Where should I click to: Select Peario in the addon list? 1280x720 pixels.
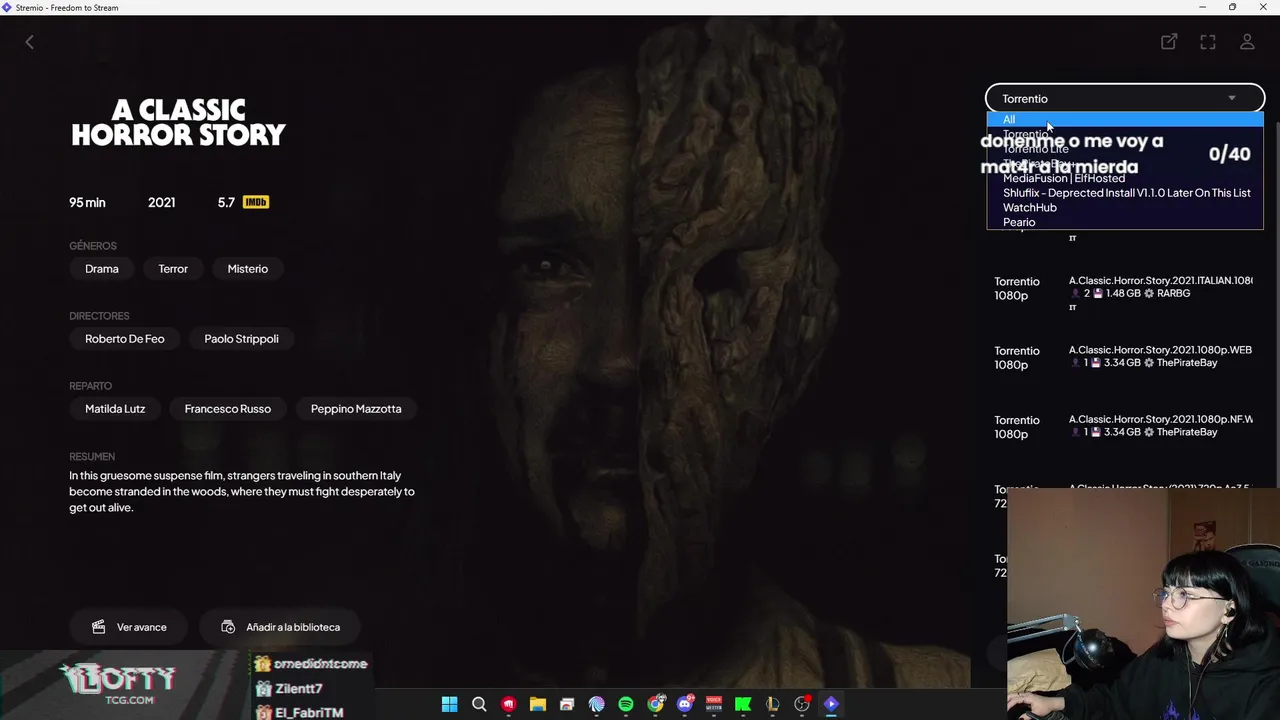(x=1125, y=222)
